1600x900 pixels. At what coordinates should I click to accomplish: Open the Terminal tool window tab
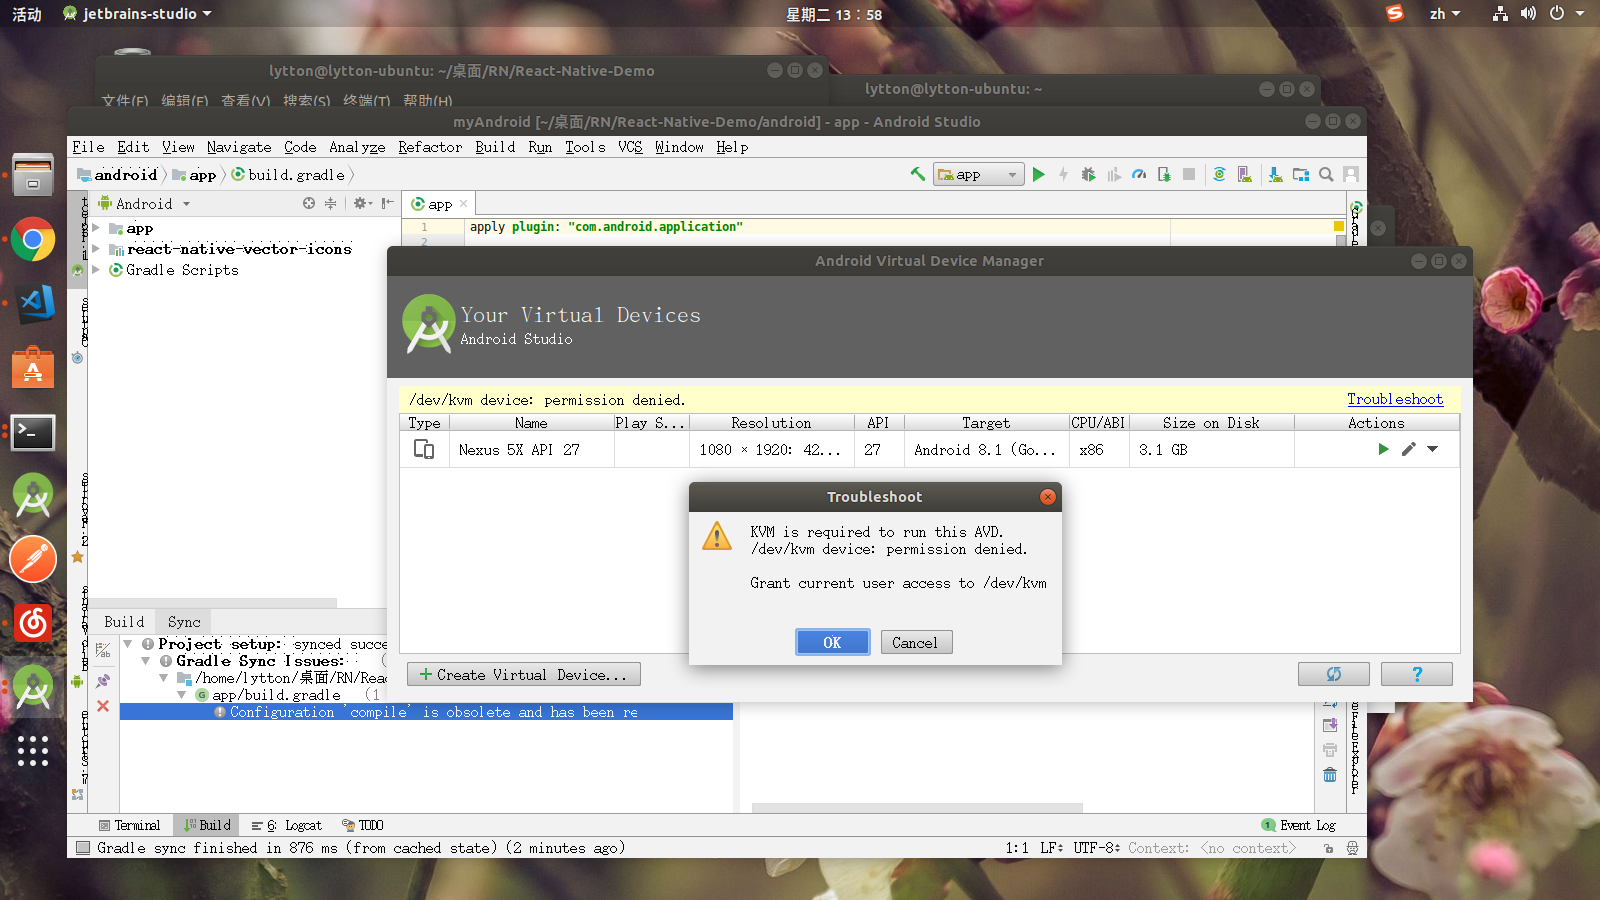130,825
